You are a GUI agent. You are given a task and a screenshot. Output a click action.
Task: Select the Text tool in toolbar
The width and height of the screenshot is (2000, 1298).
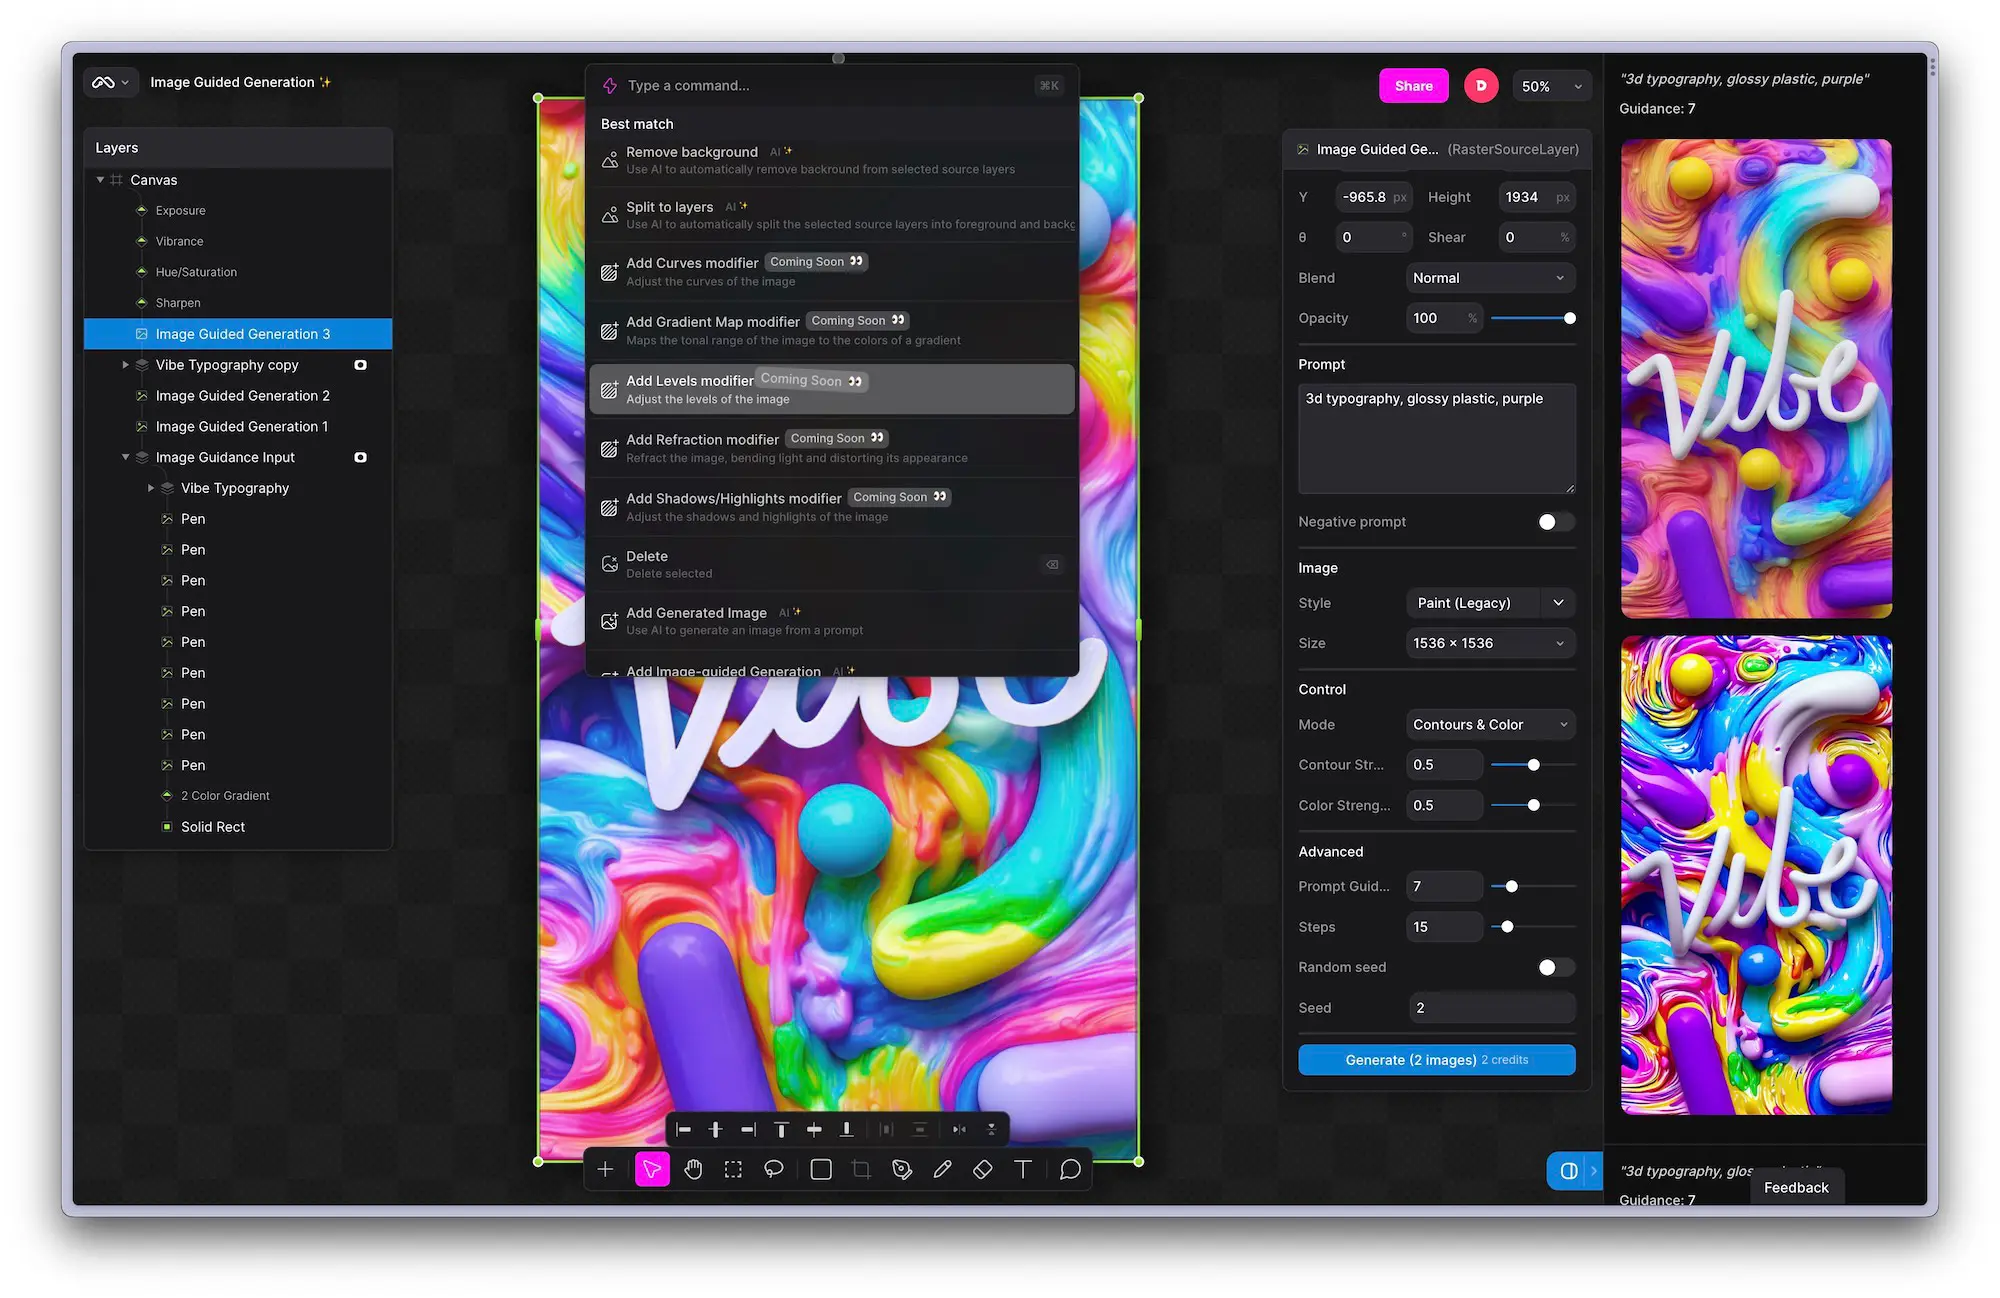click(1023, 1168)
